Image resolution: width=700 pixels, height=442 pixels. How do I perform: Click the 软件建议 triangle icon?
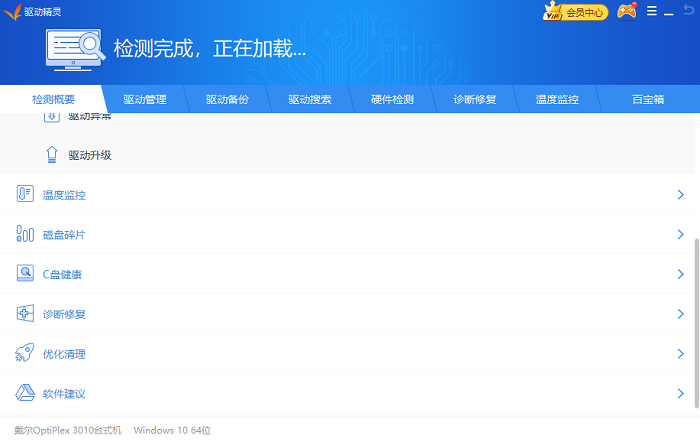(x=25, y=394)
